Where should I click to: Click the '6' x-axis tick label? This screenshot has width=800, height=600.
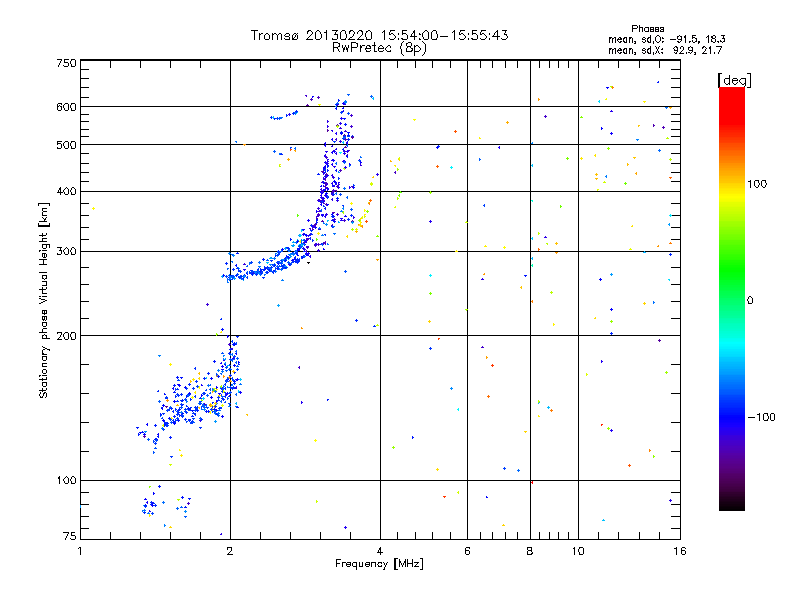467,551
